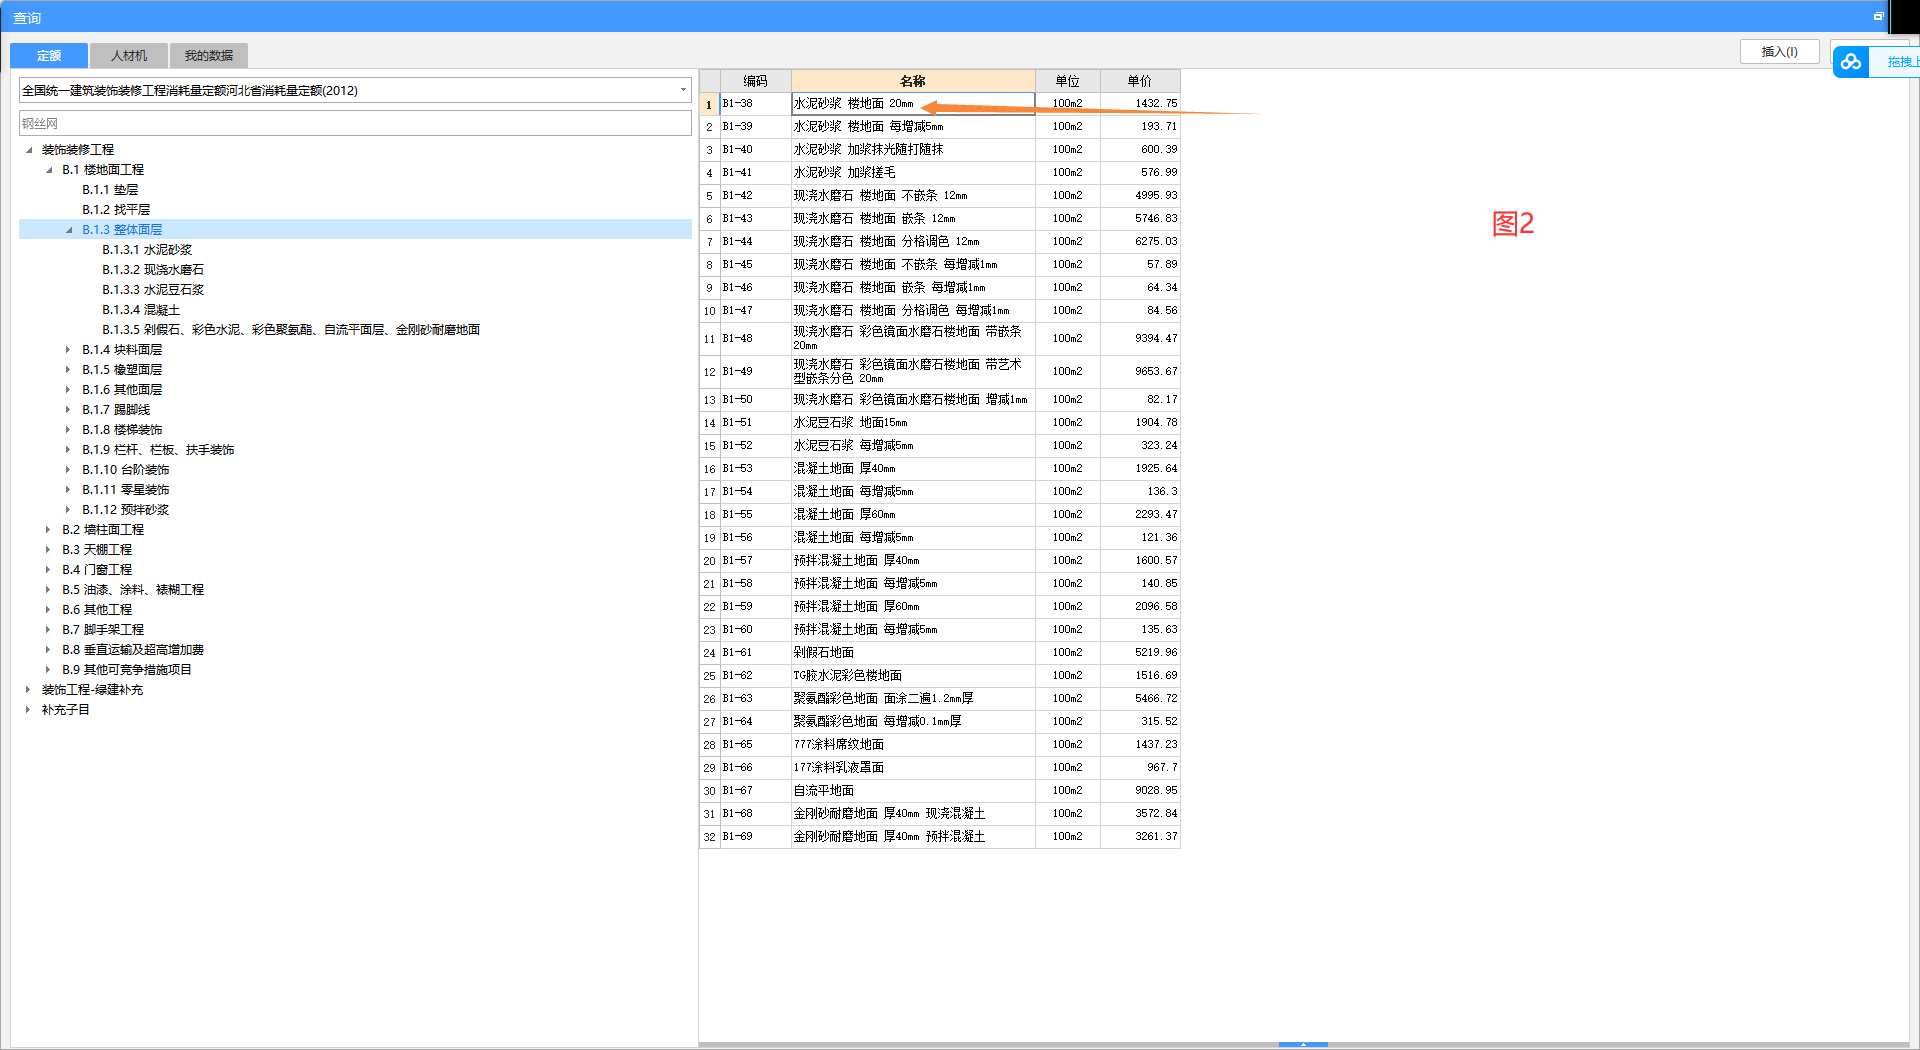Click the price cell 5746.83

tap(1140, 219)
